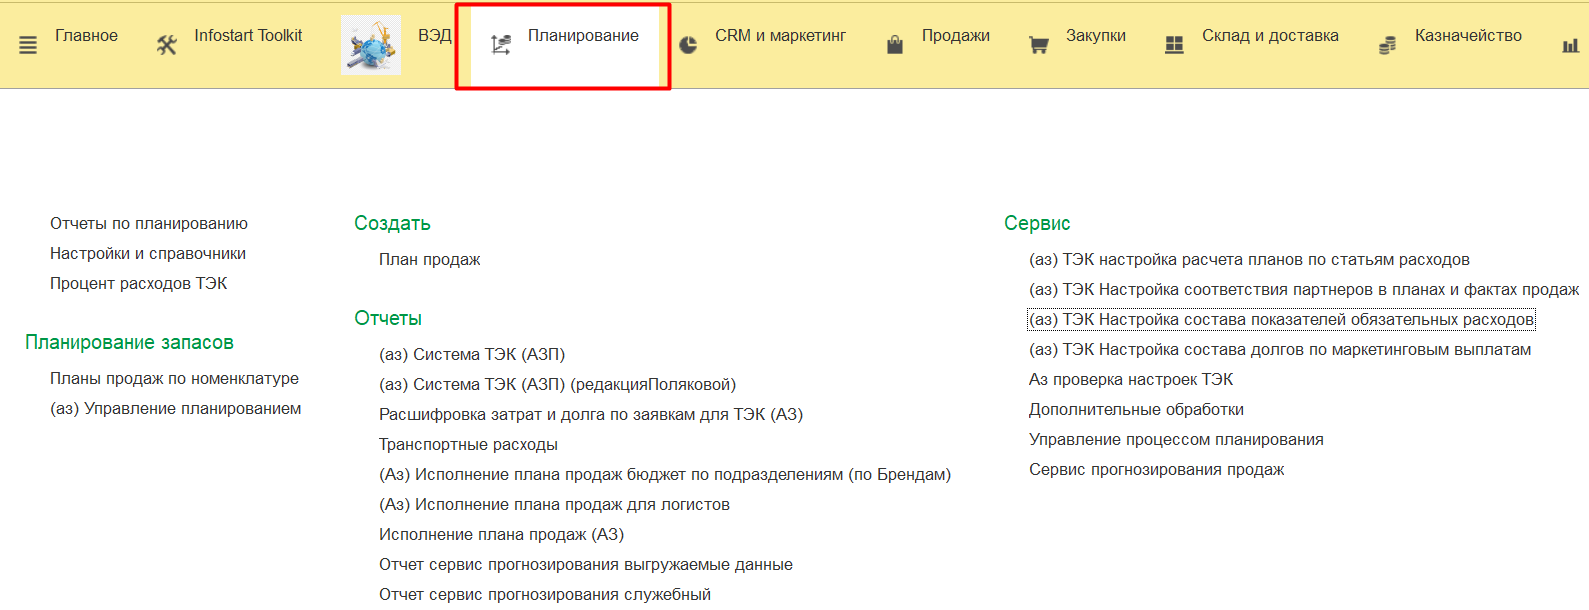This screenshot has height=610, width=1589.
Task: Open the Планирование section tab
Action: click(x=582, y=36)
